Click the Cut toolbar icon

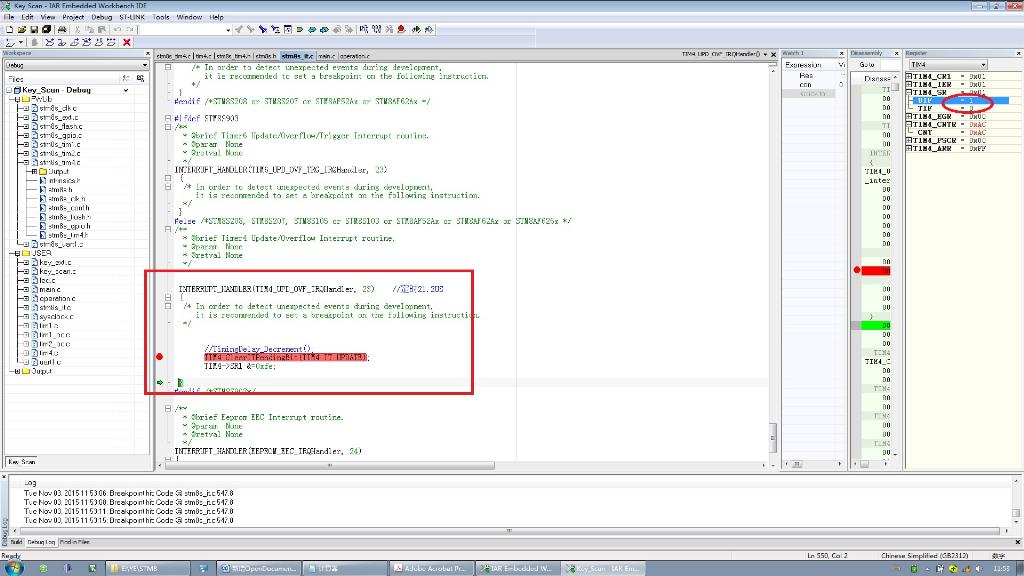pyautogui.click(x=77, y=29)
